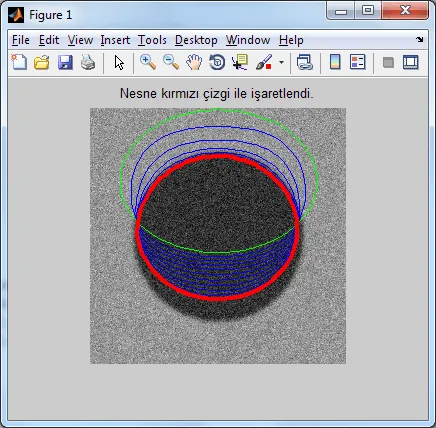Screen dimensions: 436x428
Task: Open the Tools menu
Action: (152, 40)
